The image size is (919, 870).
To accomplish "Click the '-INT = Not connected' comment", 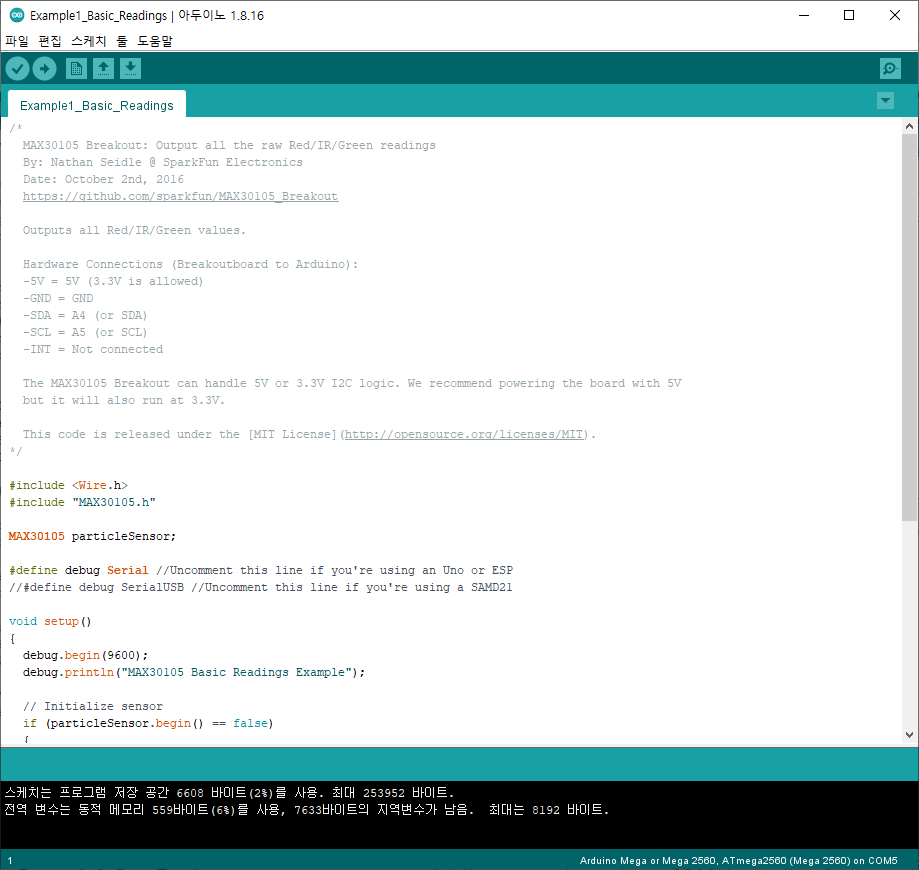I will (x=93, y=349).
